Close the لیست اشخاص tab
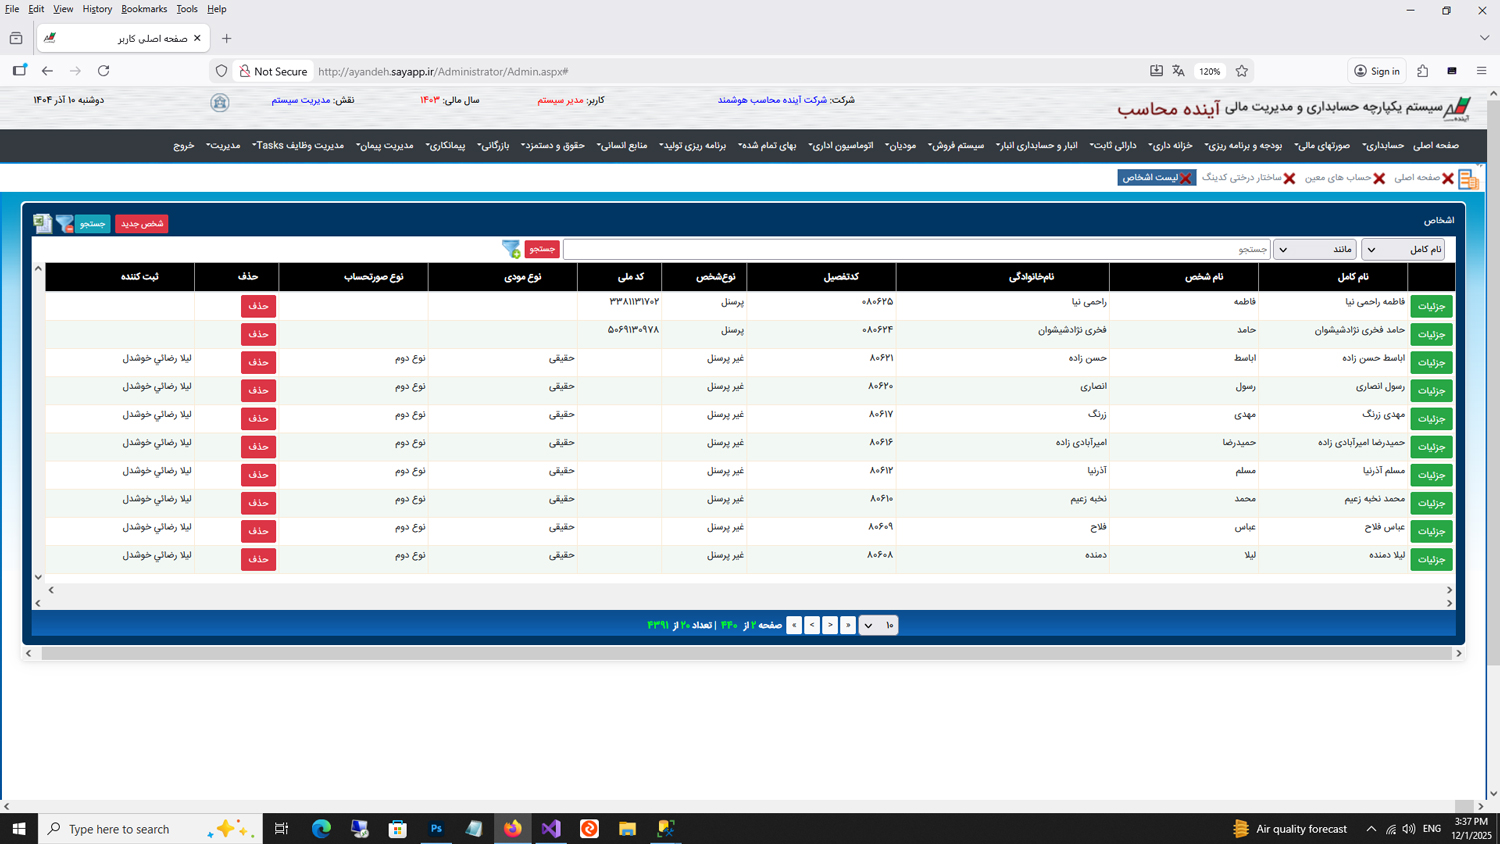This screenshot has width=1500, height=844. pyautogui.click(x=1185, y=178)
